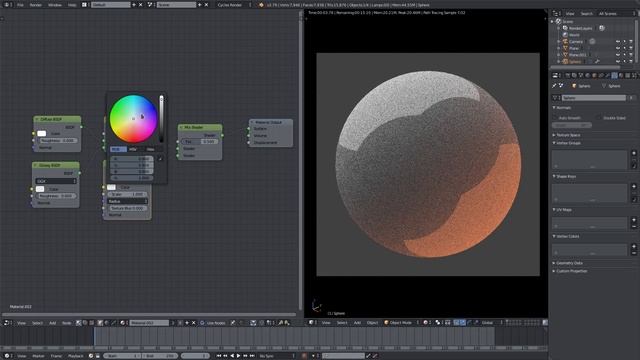Open the Node menu in node editor header

pos(66,323)
